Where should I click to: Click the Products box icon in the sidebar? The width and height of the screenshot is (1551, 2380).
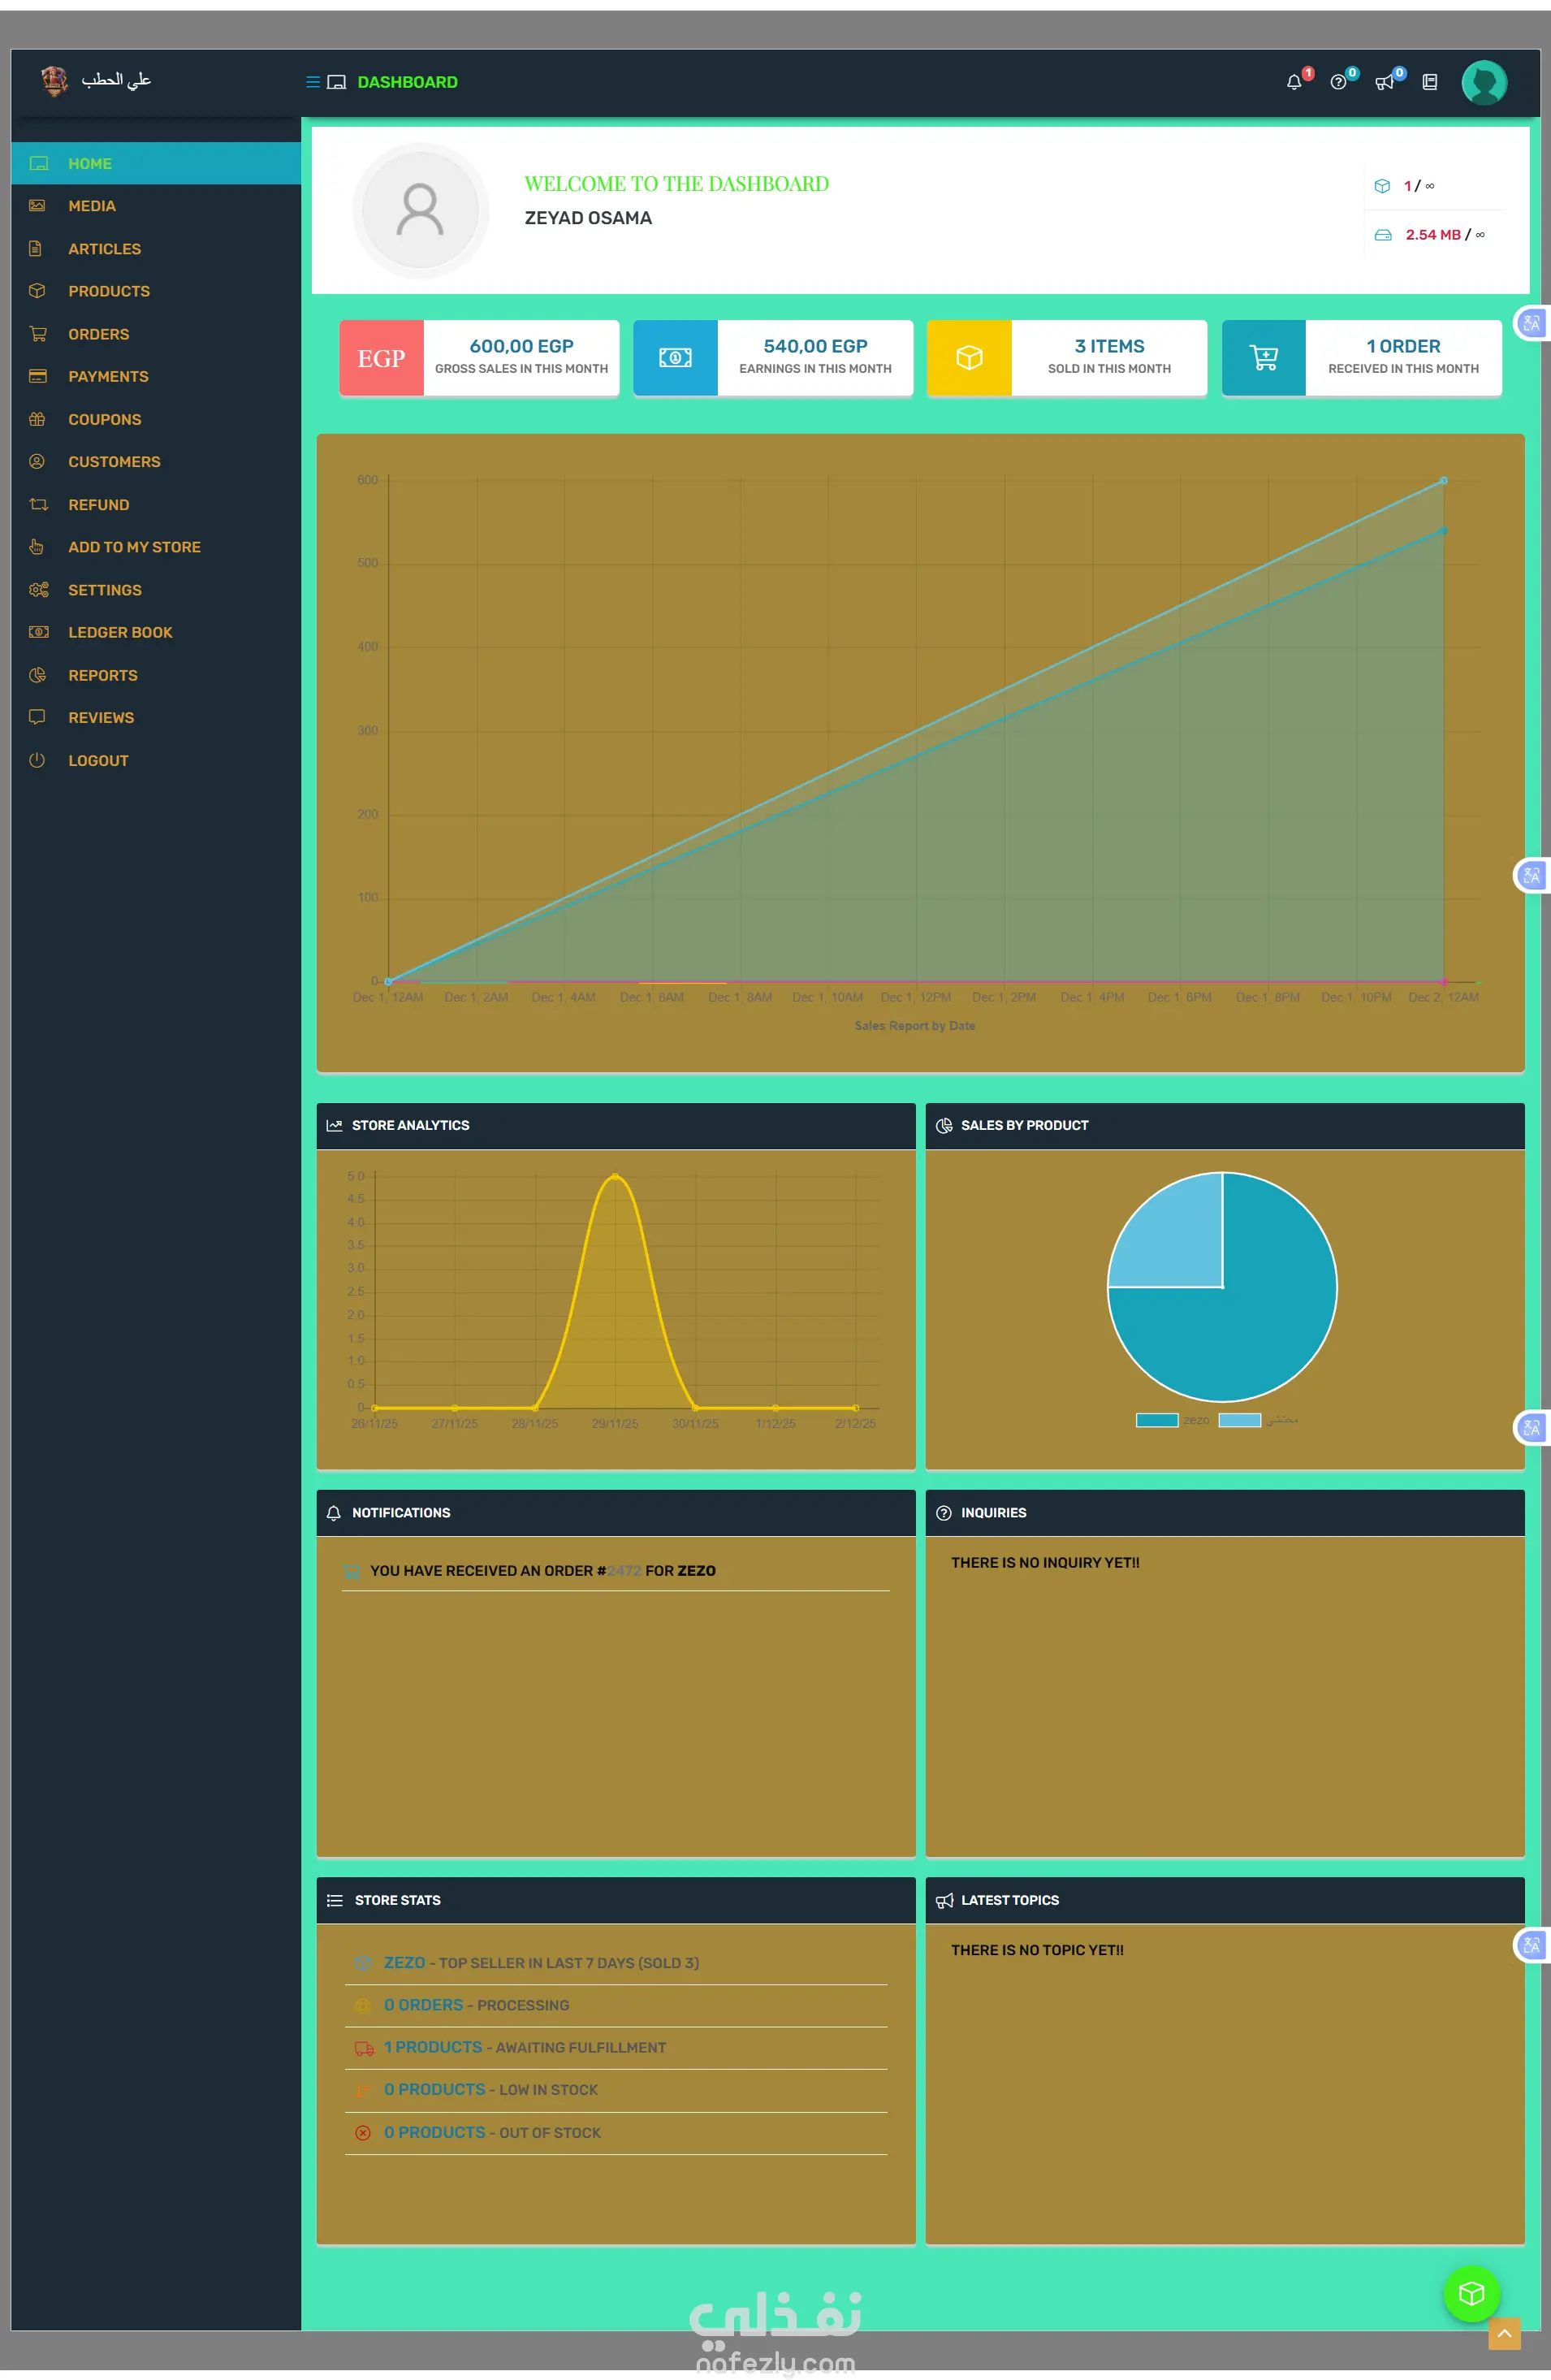point(37,291)
